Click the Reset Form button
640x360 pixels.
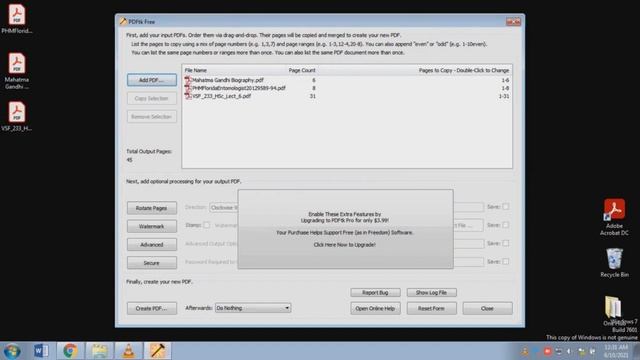point(431,309)
